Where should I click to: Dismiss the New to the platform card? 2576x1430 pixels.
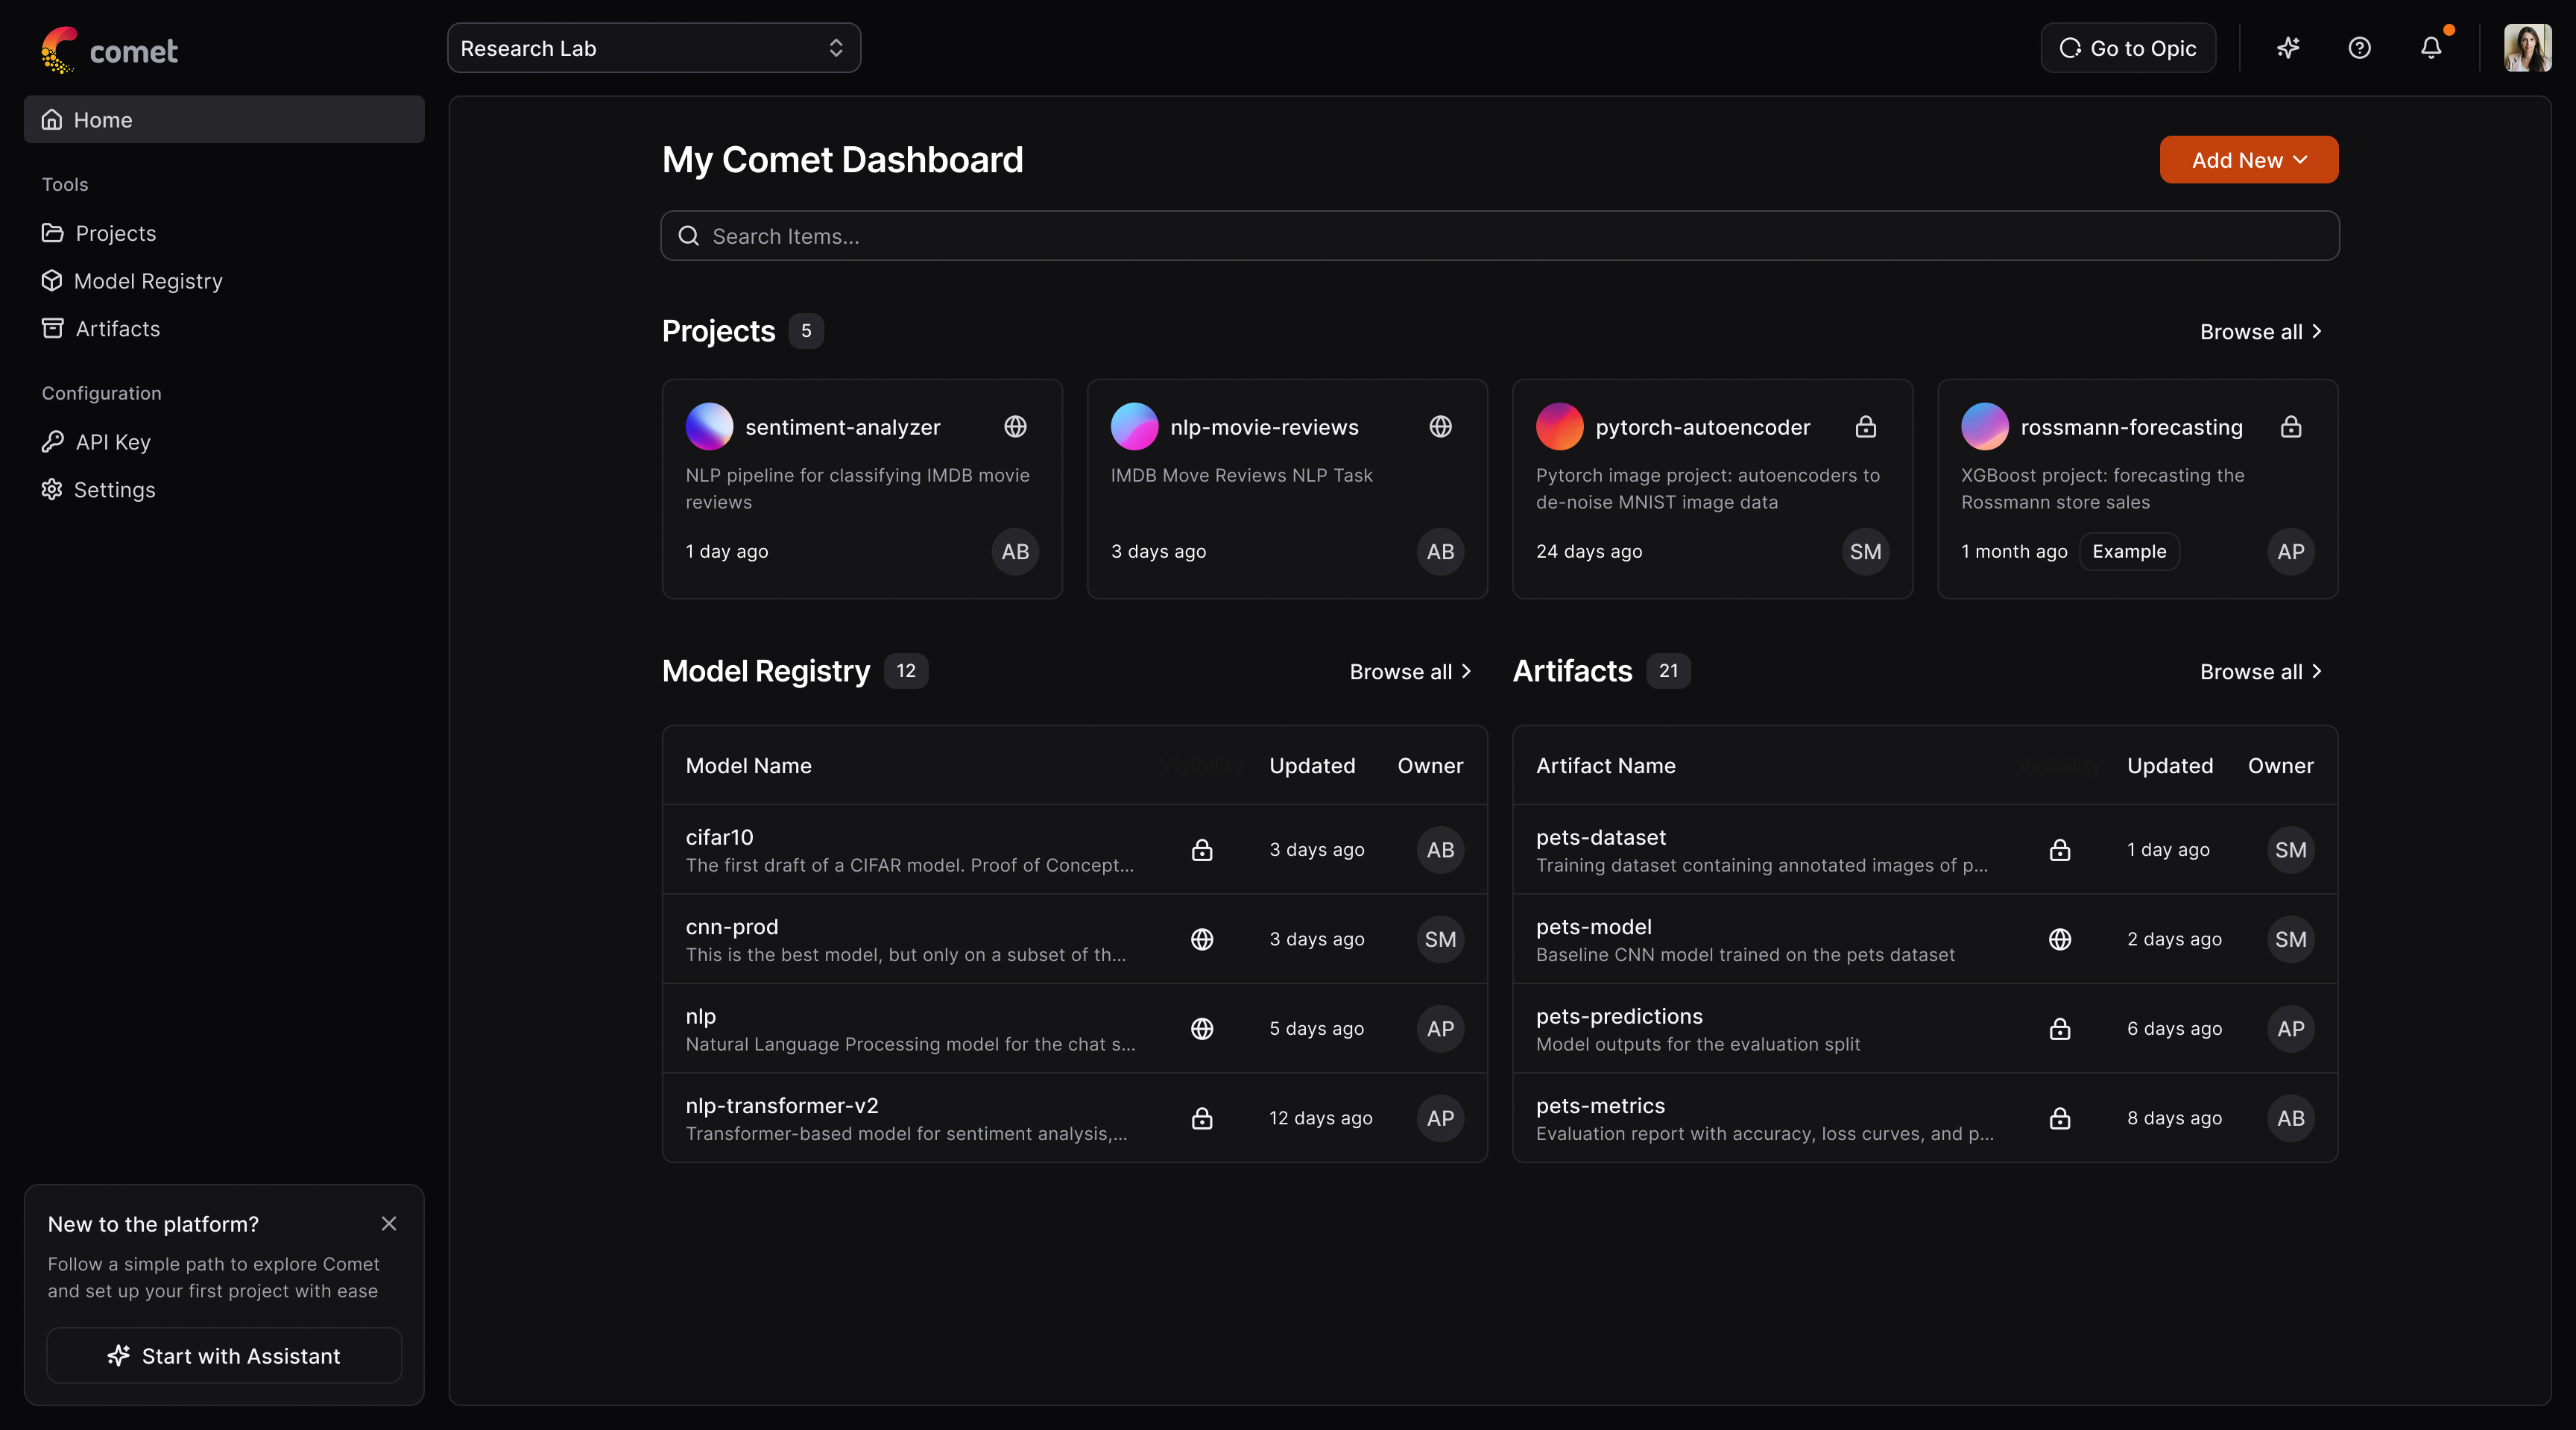(389, 1224)
